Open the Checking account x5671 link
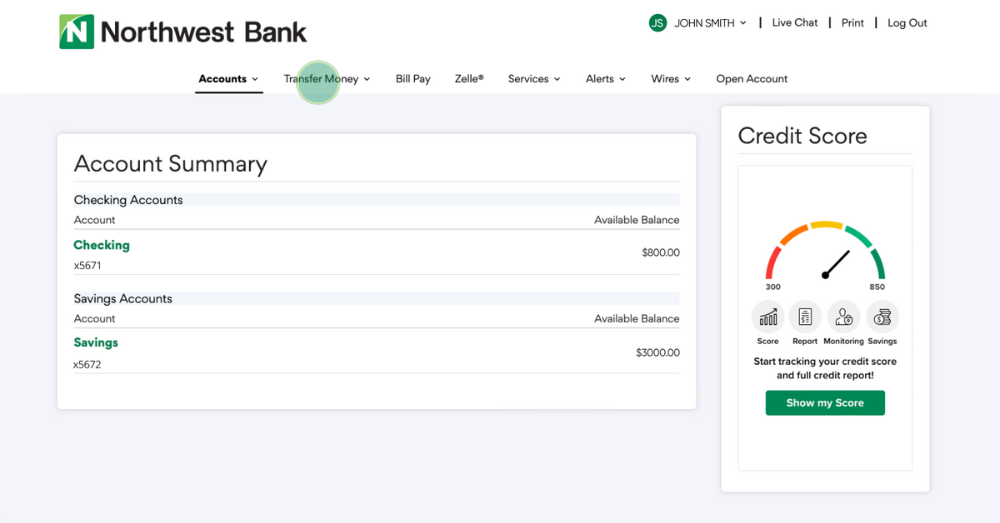This screenshot has height=523, width=1000. click(101, 245)
